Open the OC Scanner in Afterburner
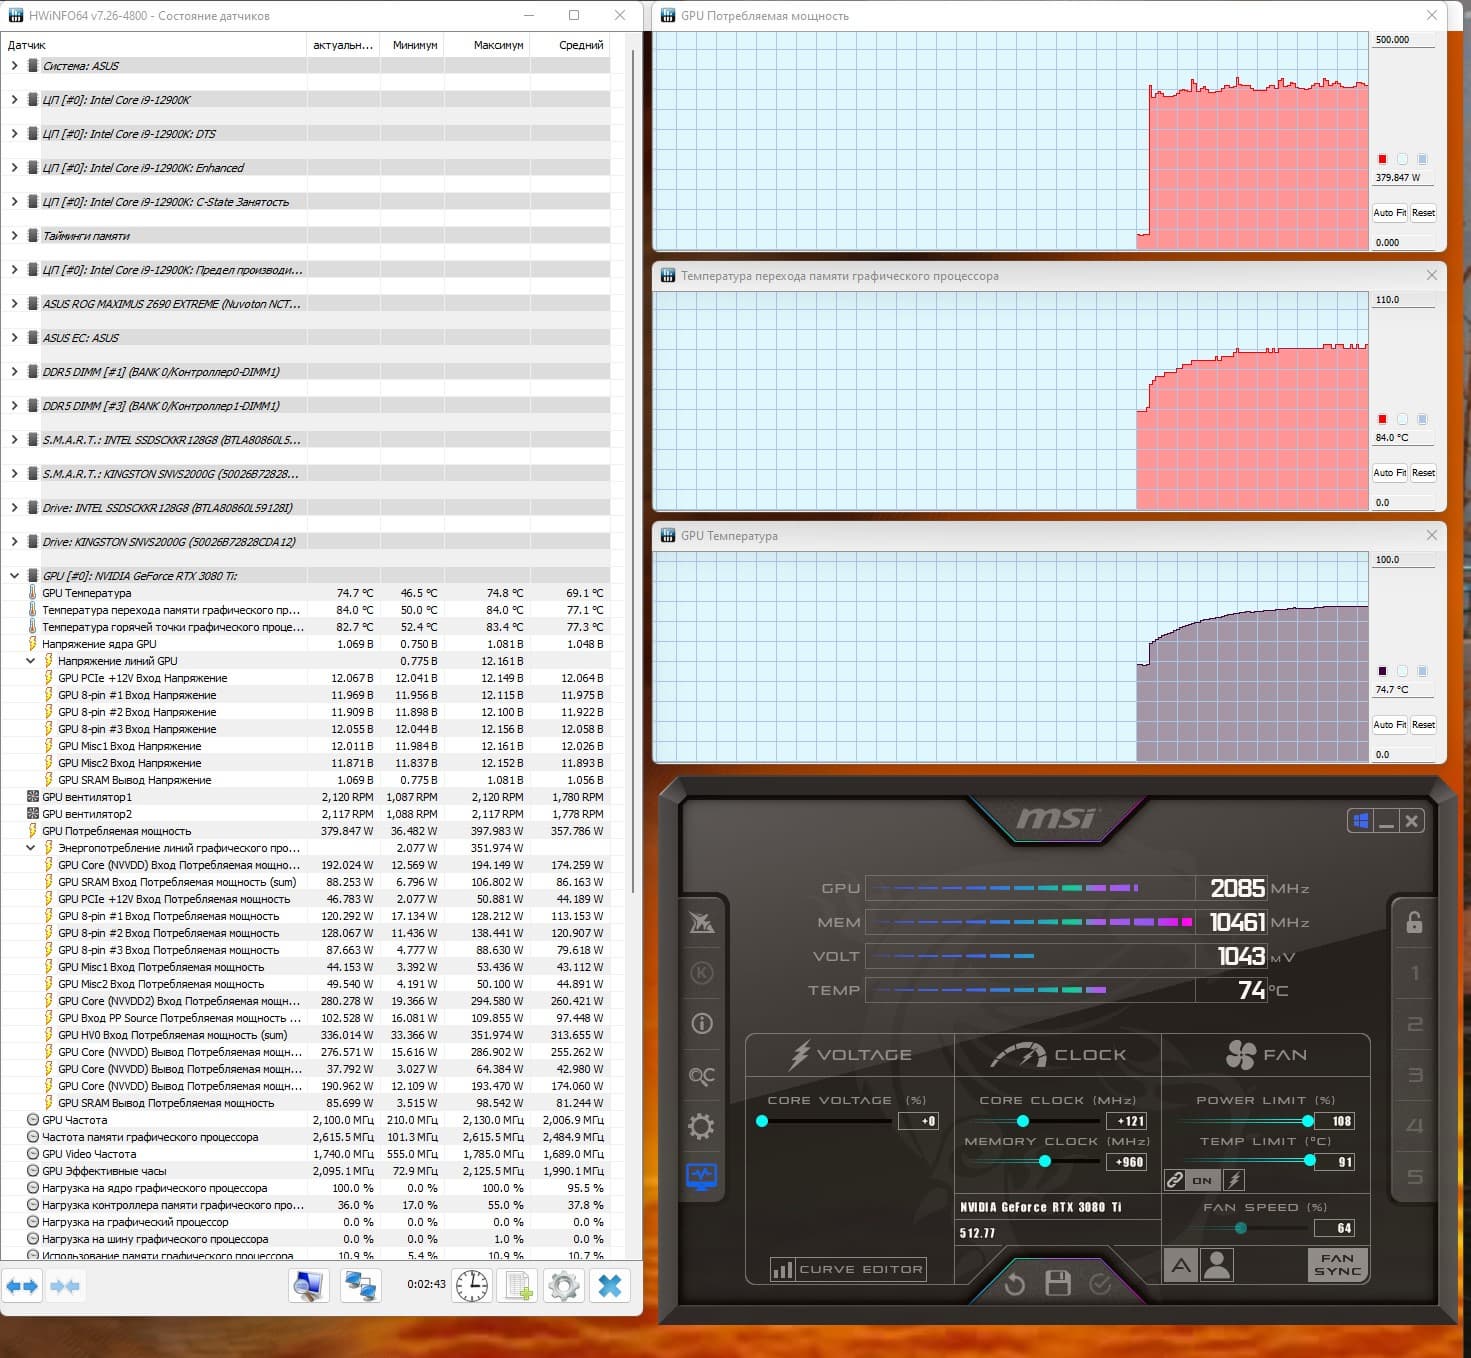1471x1358 pixels. tap(701, 1076)
